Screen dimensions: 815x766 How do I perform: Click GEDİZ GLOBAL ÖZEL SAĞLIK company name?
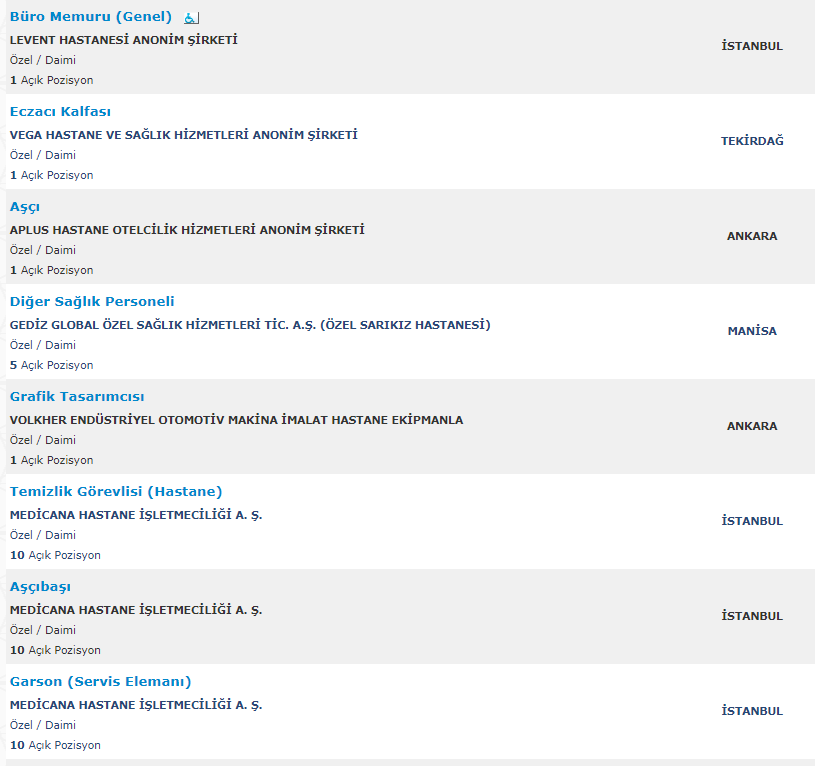[250, 325]
